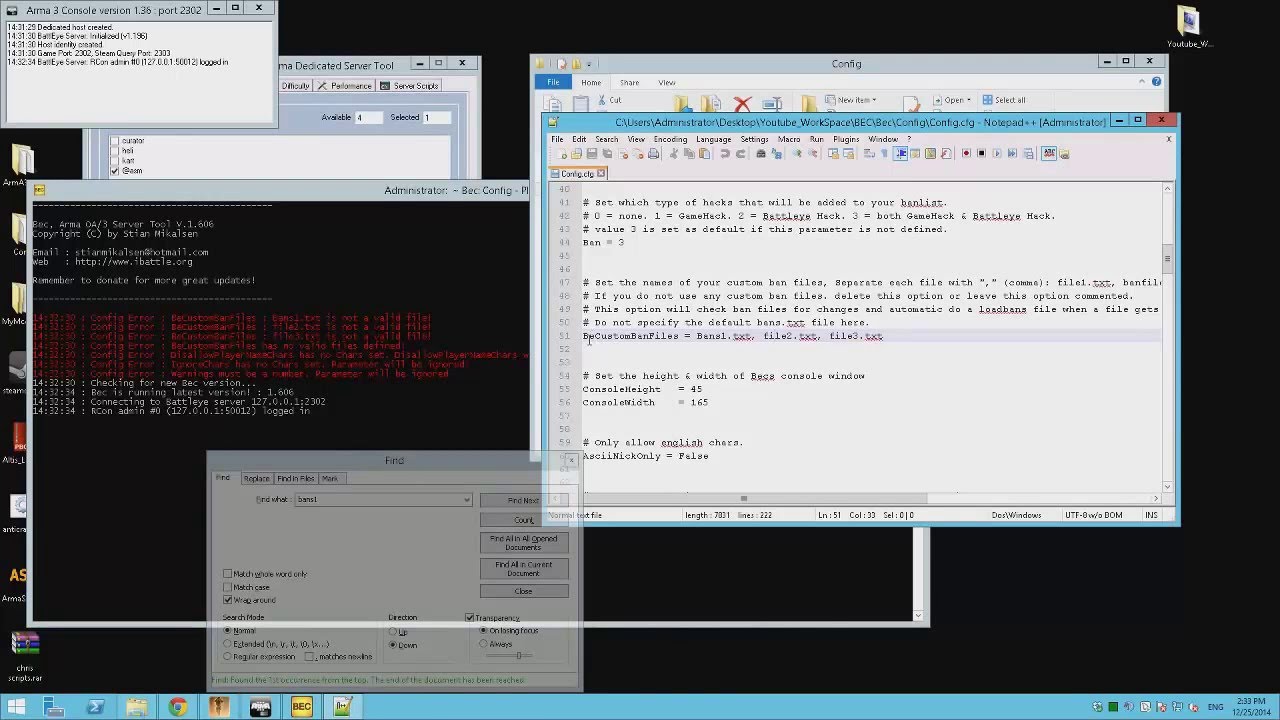Click the Find binoculars icon in Notepad++
This screenshot has height=720, width=1280.
pos(761,154)
